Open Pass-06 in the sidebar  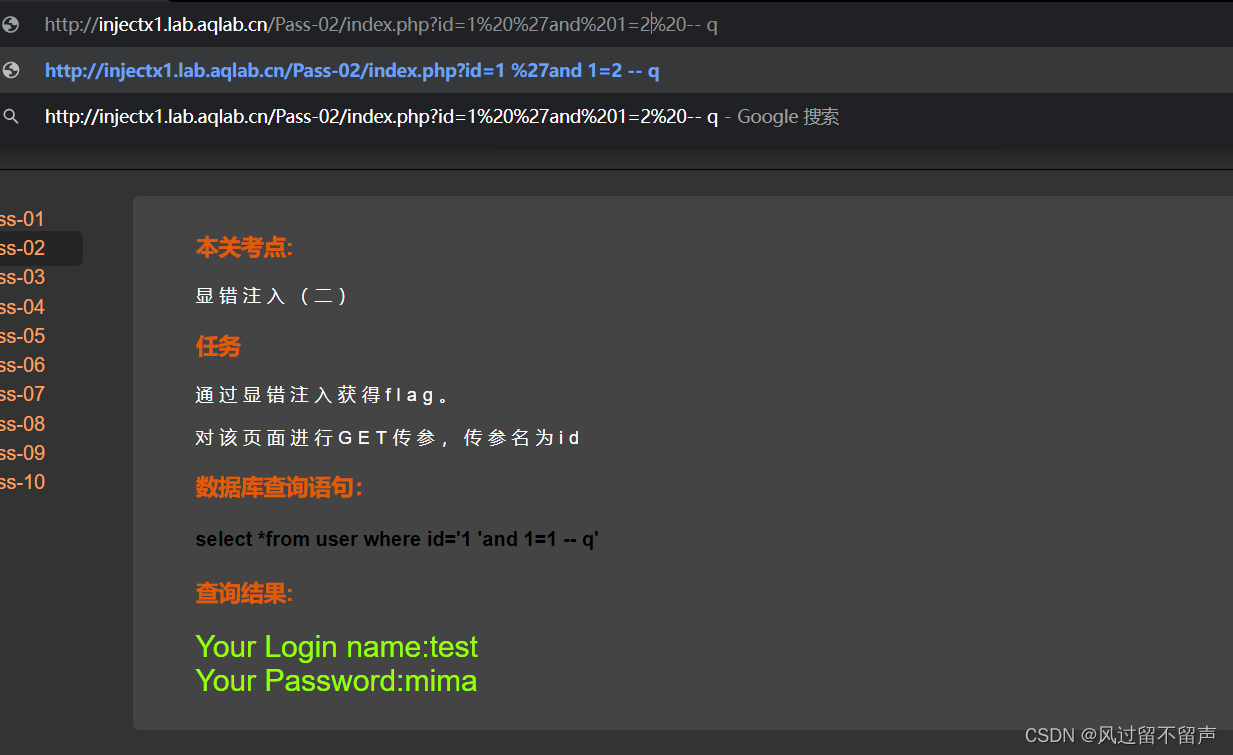pos(22,365)
